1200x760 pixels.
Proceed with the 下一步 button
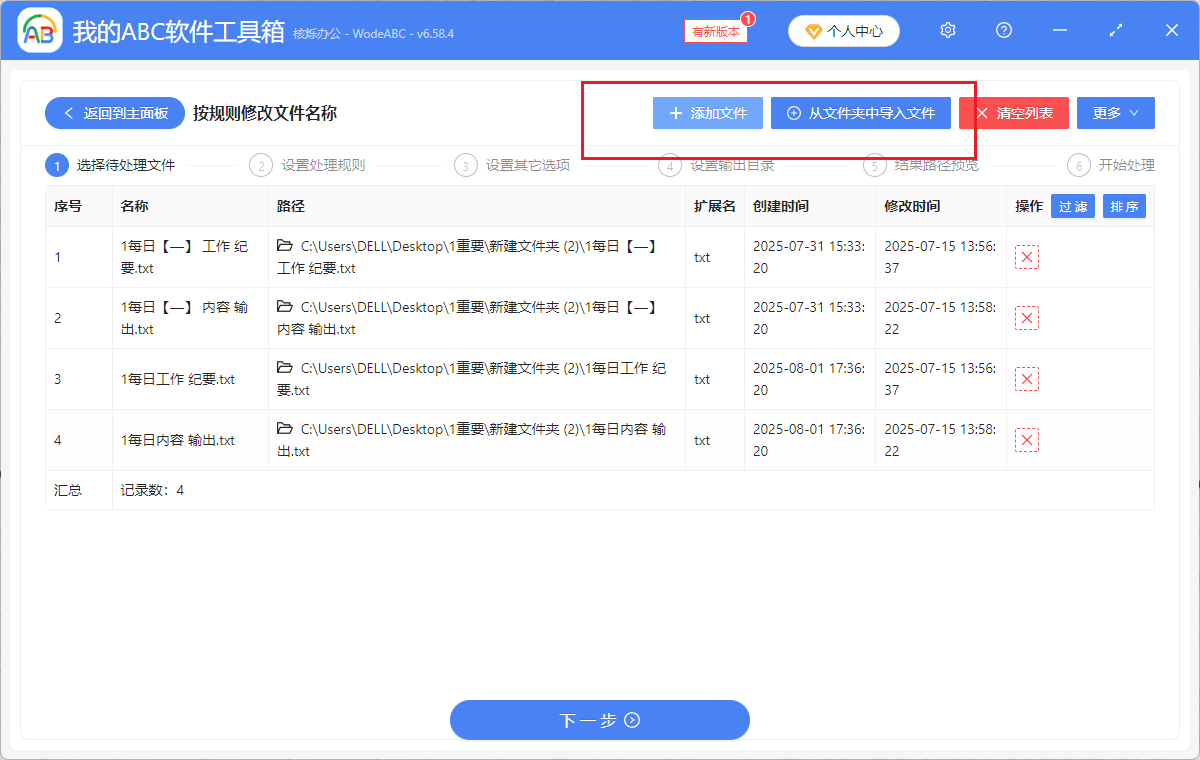[599, 720]
